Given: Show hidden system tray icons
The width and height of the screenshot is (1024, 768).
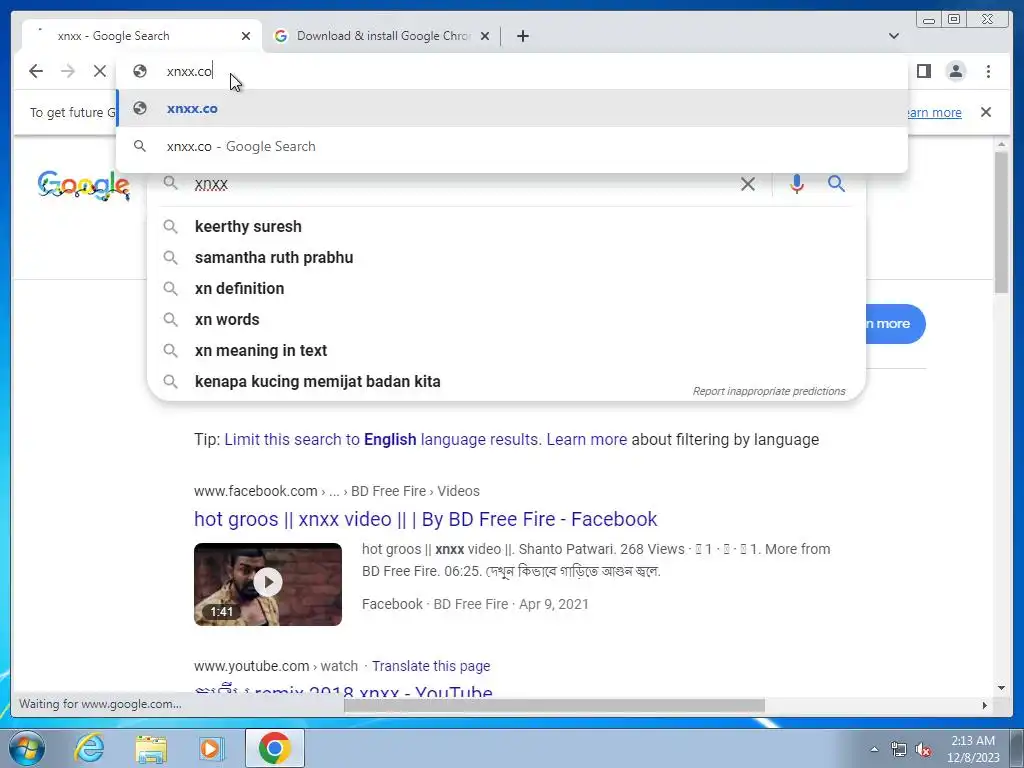Looking at the screenshot, I should point(874,749).
